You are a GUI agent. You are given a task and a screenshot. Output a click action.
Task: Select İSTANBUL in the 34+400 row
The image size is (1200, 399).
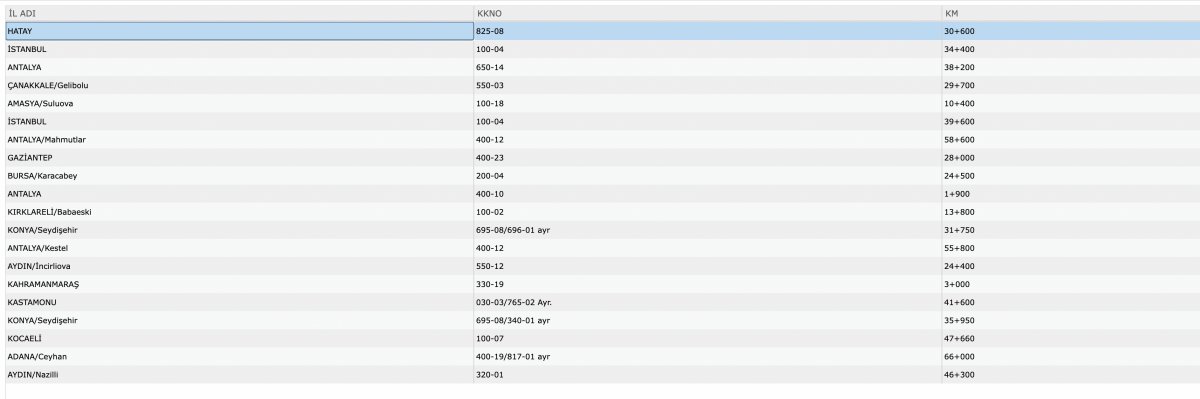[238, 49]
